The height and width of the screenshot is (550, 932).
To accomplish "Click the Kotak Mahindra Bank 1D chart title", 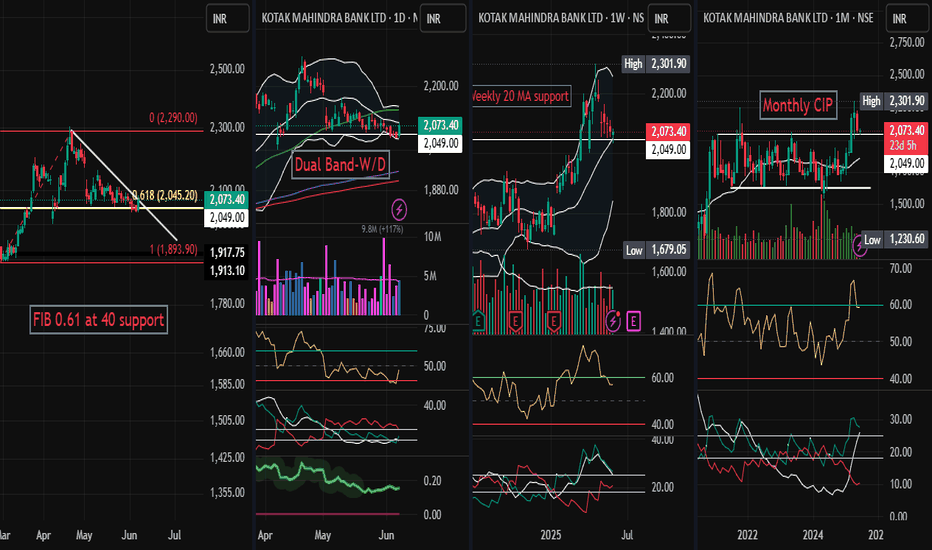I will click(339, 18).
